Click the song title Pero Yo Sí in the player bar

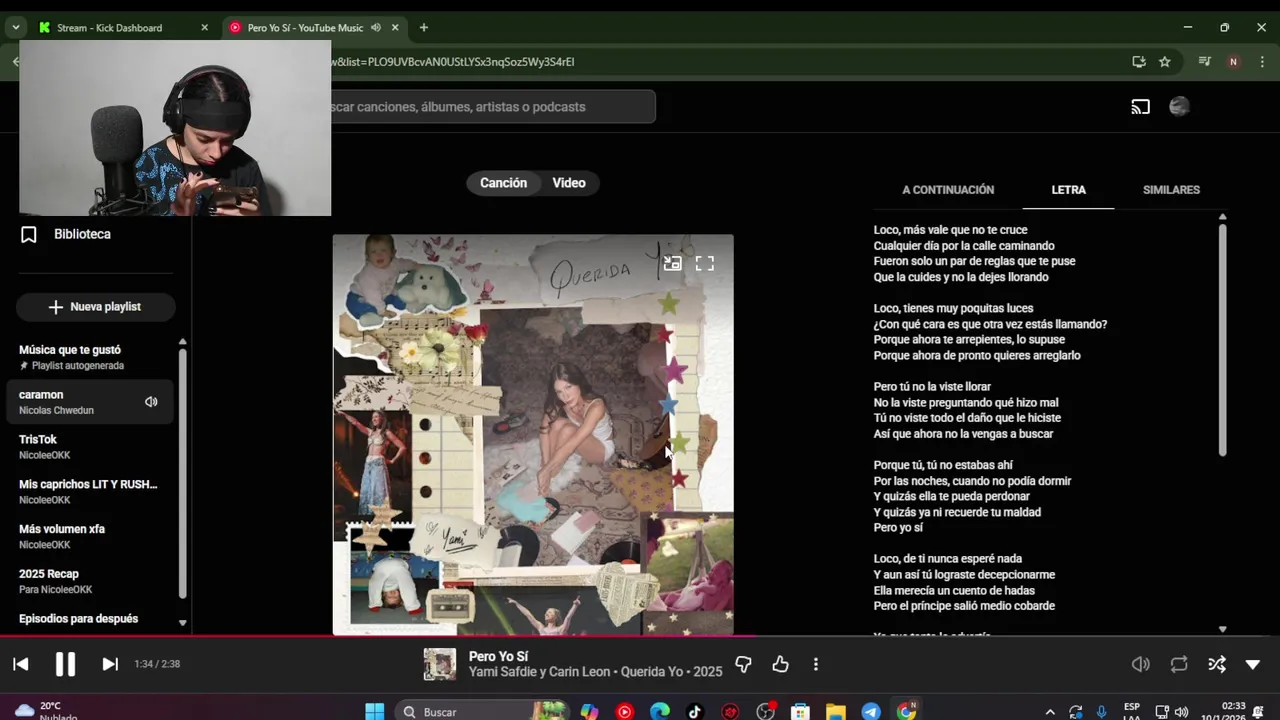click(x=498, y=656)
